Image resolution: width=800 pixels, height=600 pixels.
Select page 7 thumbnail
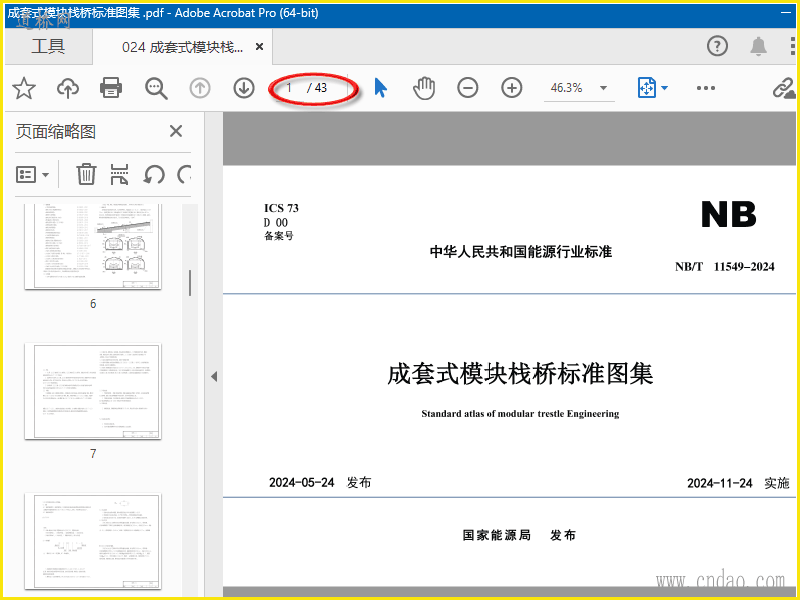click(93, 391)
